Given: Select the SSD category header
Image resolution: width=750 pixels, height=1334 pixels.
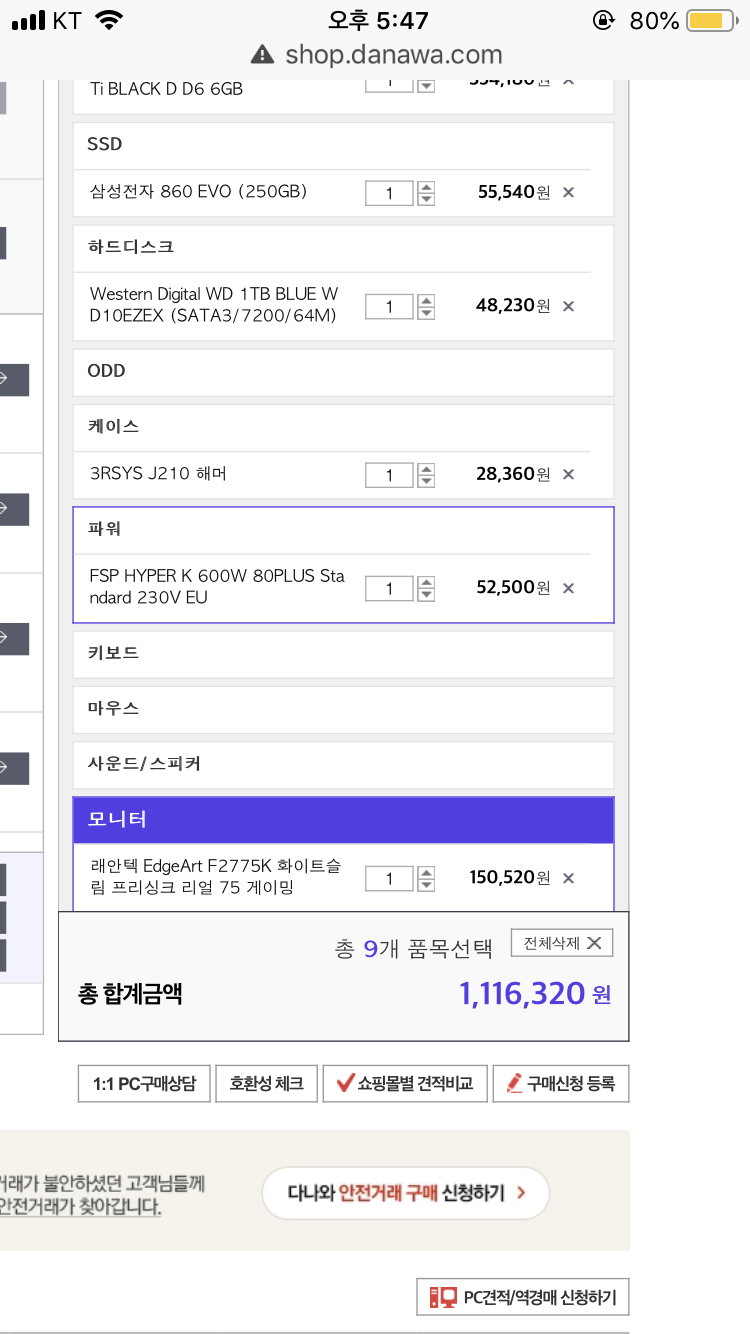Looking at the screenshot, I should 343,145.
